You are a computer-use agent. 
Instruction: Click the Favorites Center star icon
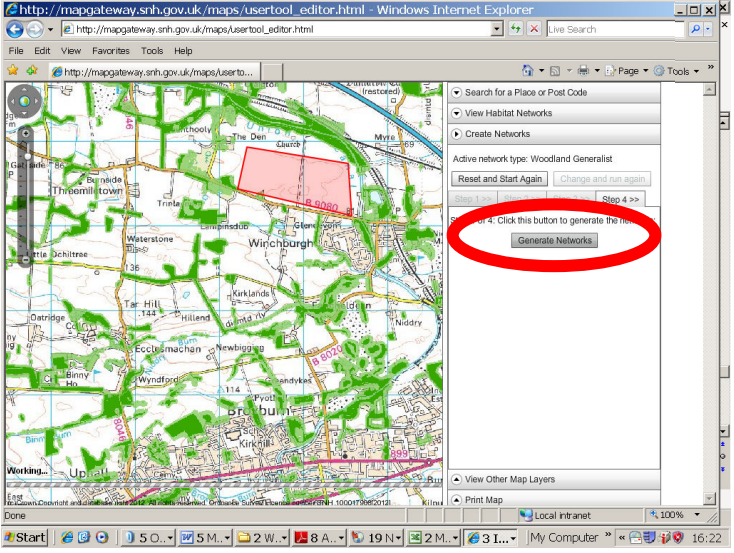tap(13, 71)
